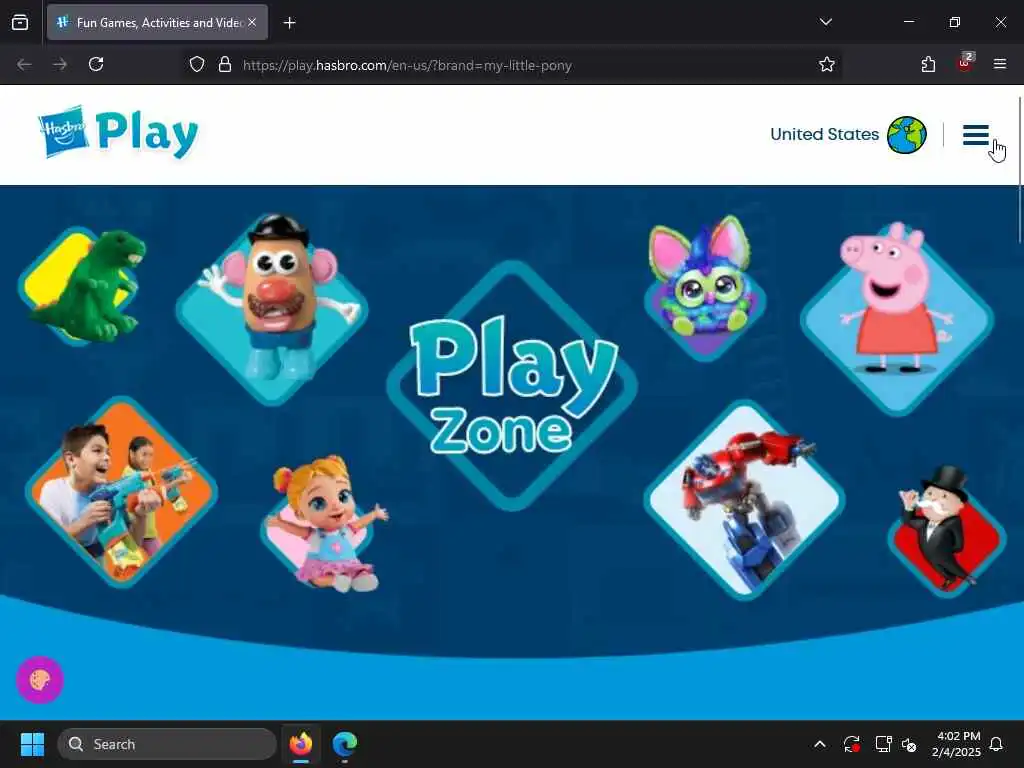This screenshot has width=1024, height=768.
Task: Go forward to the next page
Action: [60, 64]
